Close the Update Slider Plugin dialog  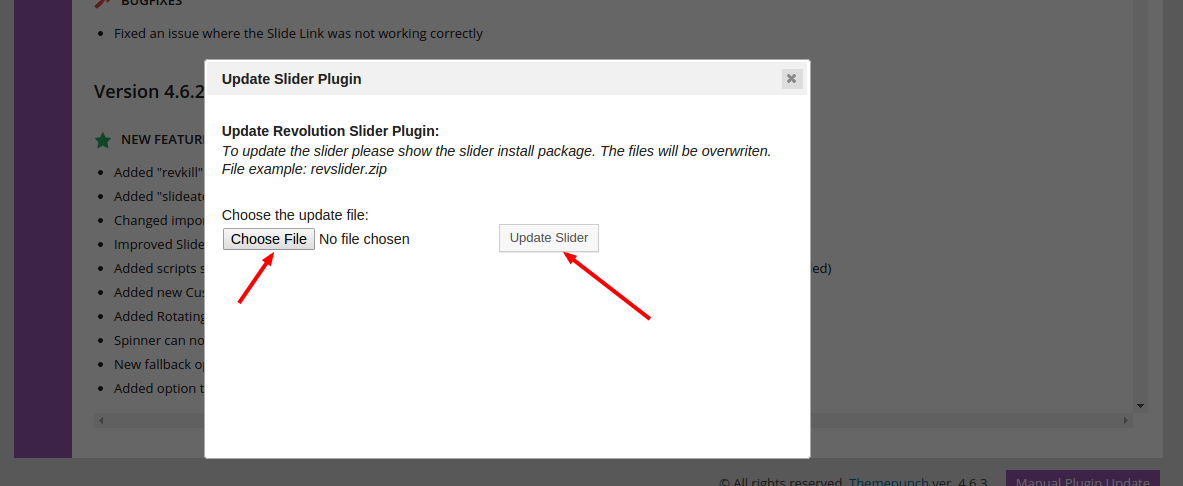click(x=791, y=78)
